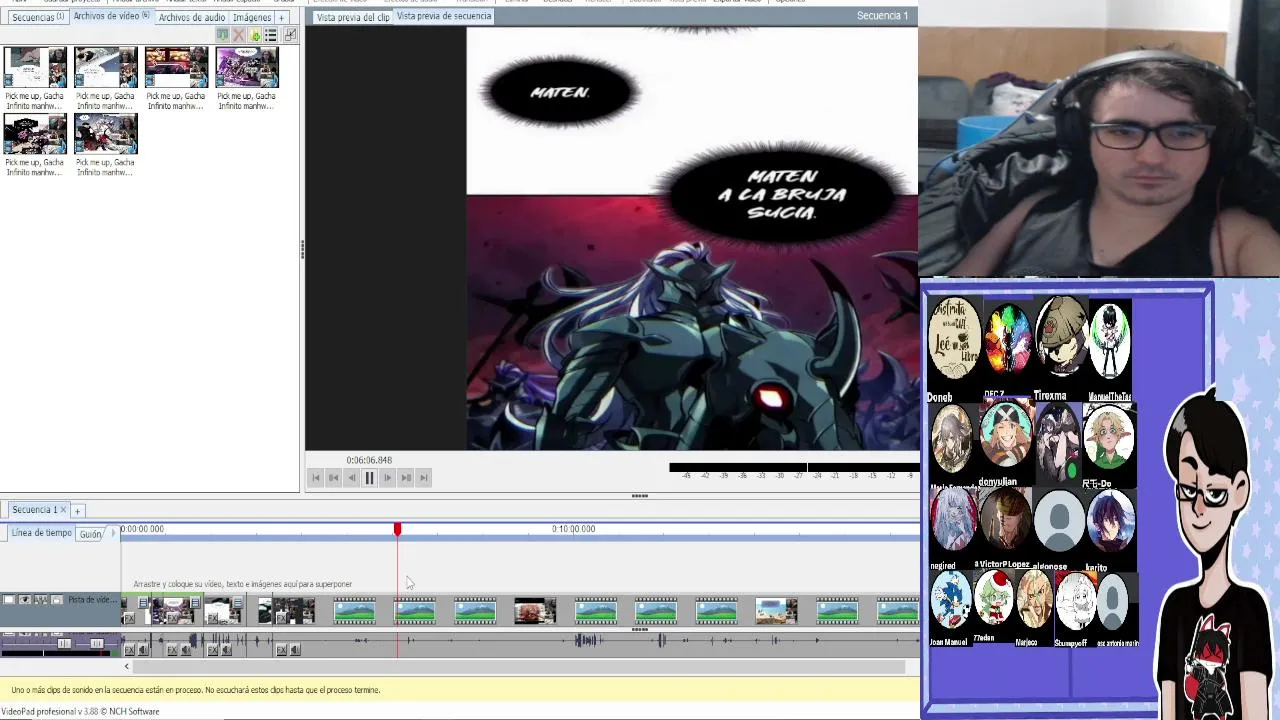
Task: Click timeline horizontal scrollbar
Action: [518, 666]
